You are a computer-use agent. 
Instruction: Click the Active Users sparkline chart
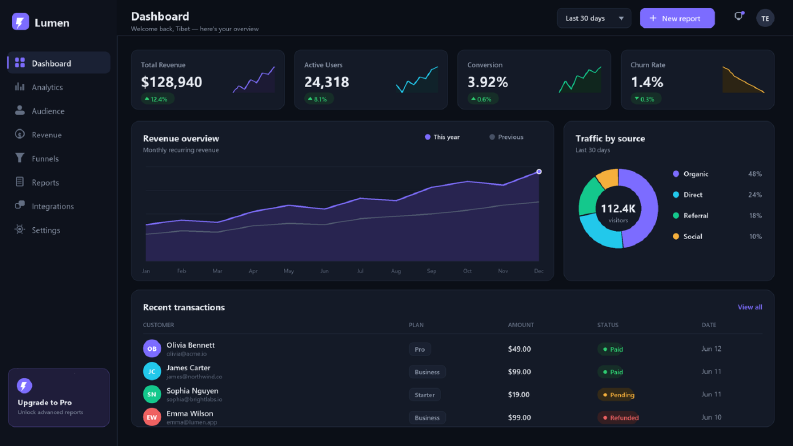tap(417, 80)
